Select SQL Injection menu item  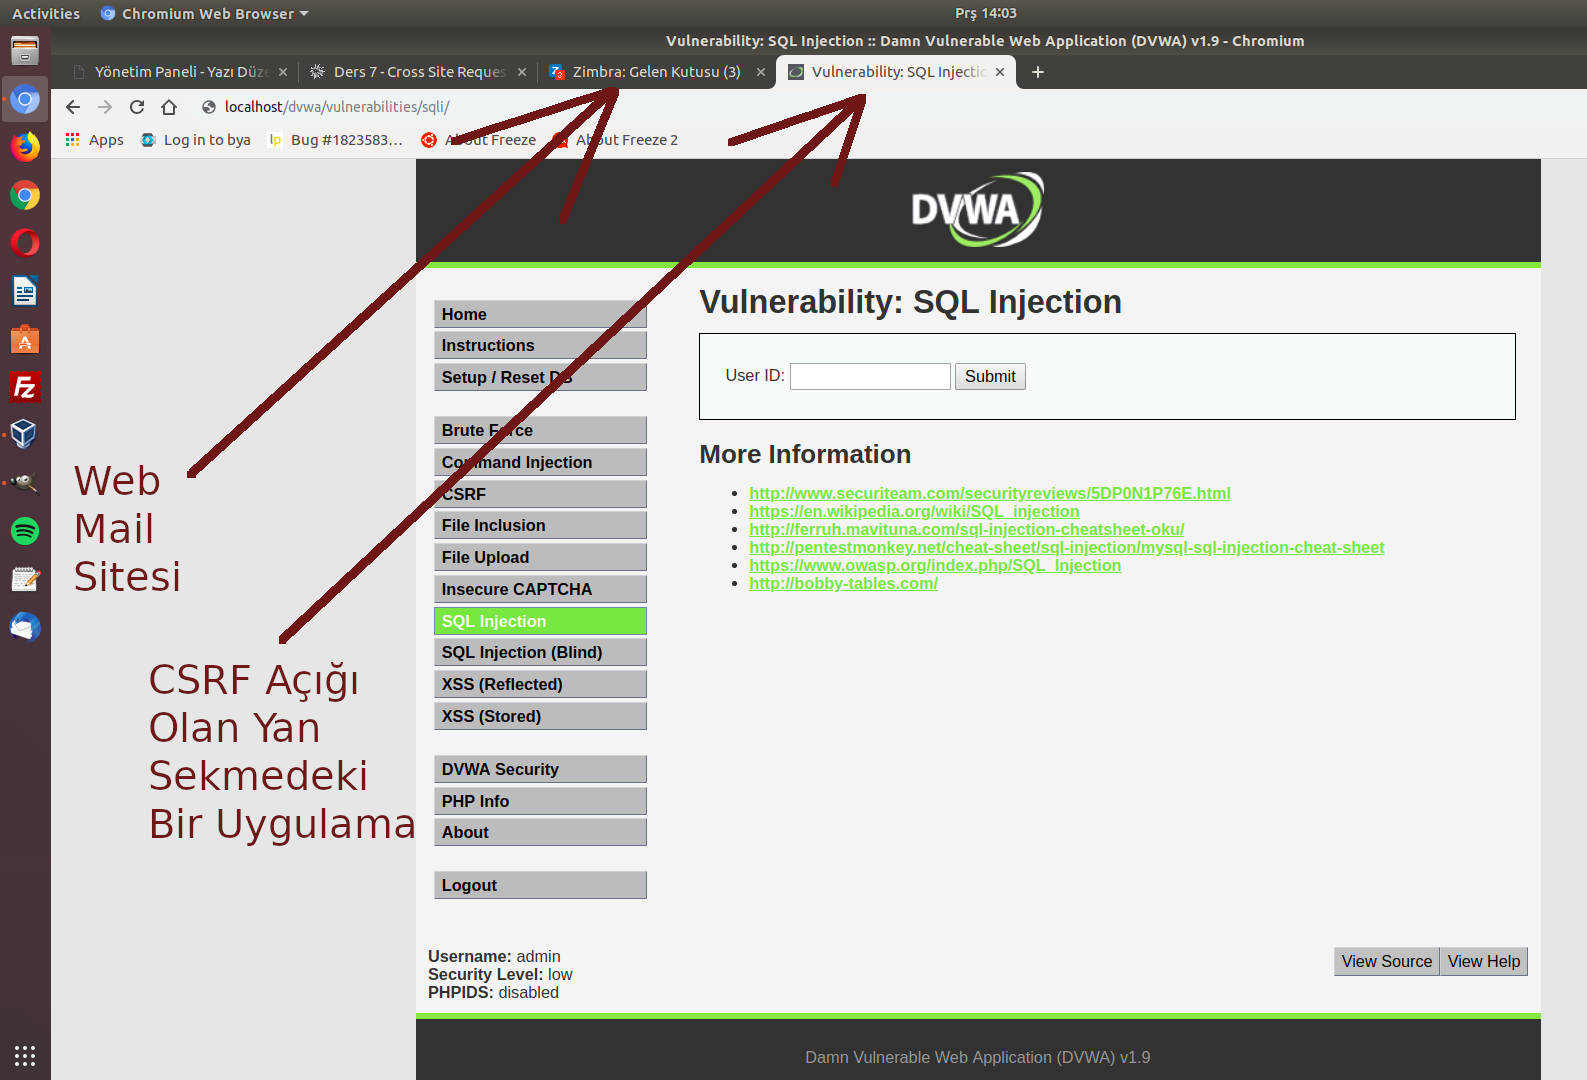point(540,621)
